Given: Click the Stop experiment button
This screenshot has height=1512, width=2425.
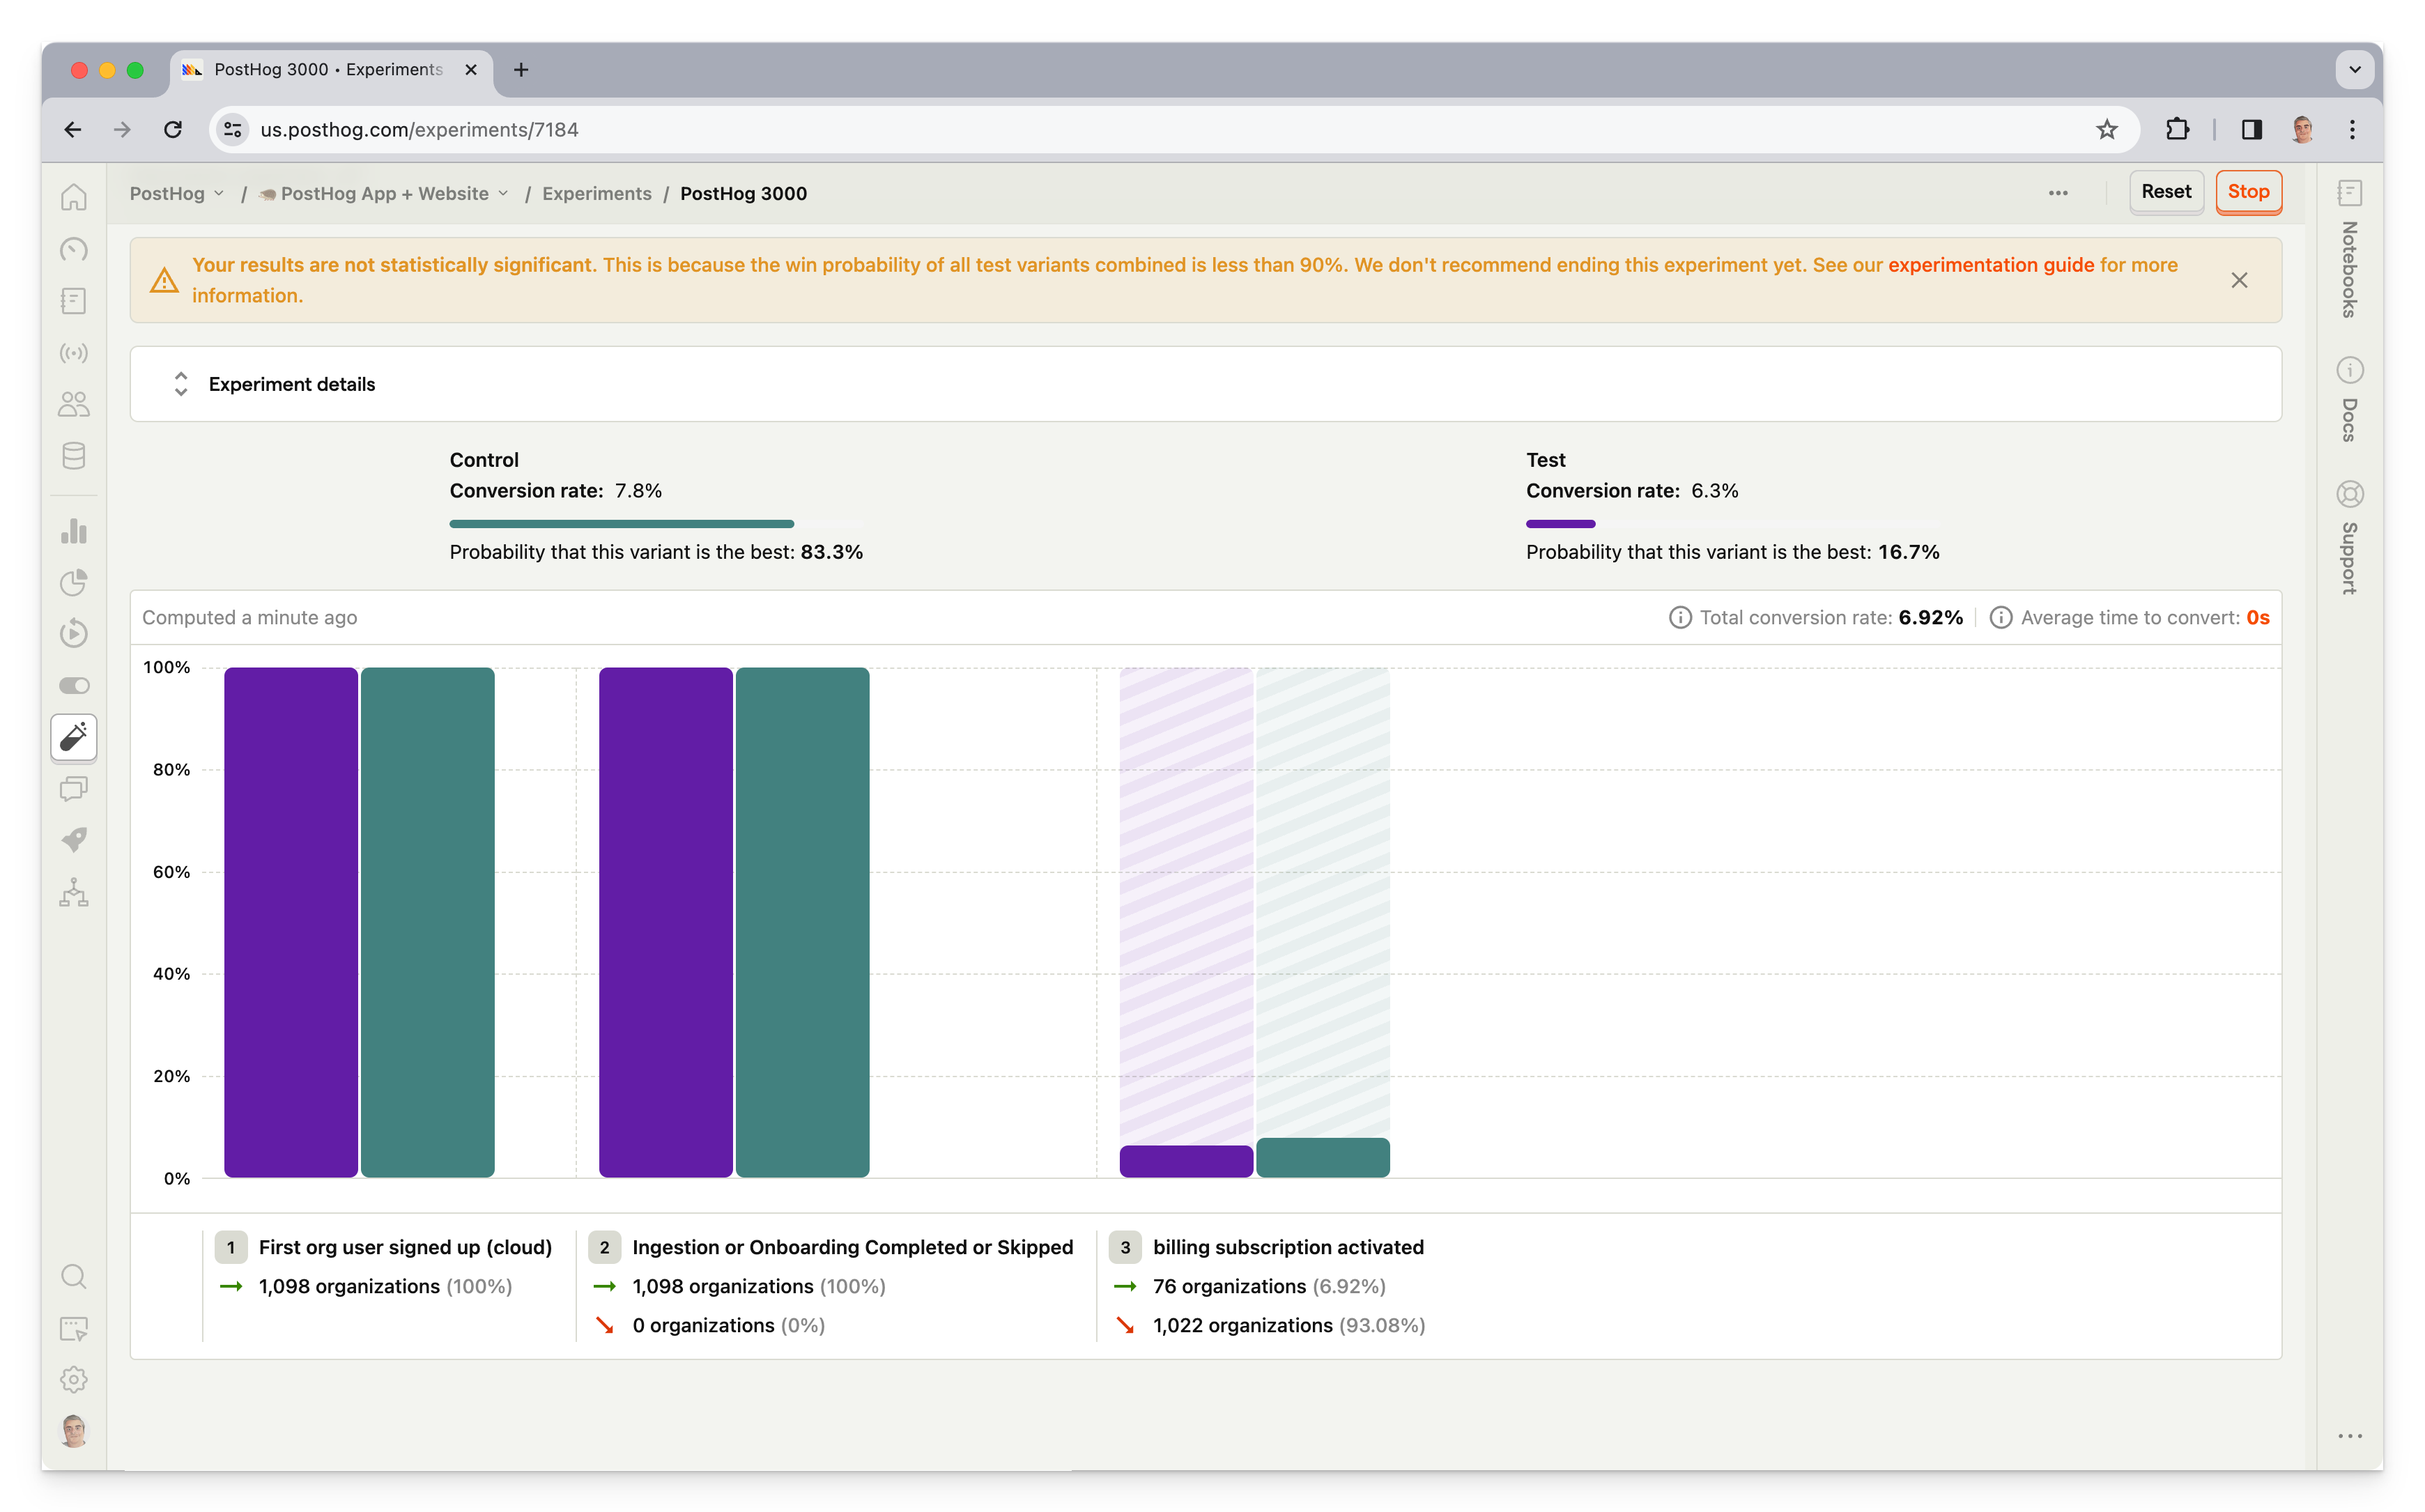Looking at the screenshot, I should click(2248, 192).
